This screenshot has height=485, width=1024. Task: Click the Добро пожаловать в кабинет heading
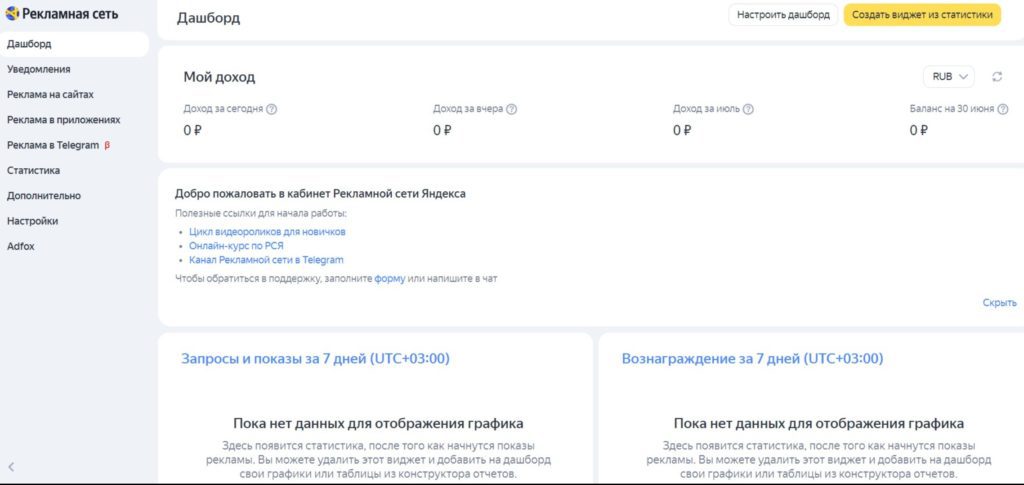[x=321, y=194]
